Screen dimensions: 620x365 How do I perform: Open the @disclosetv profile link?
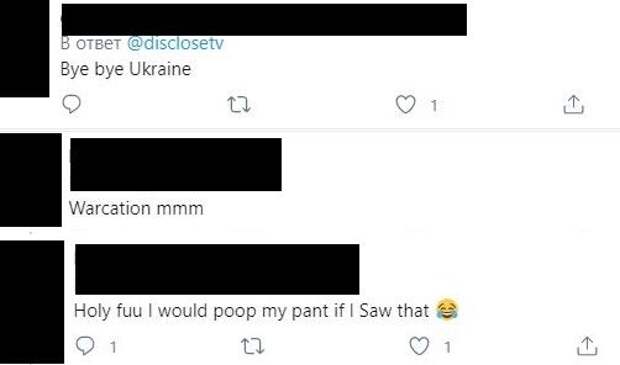tap(176, 43)
